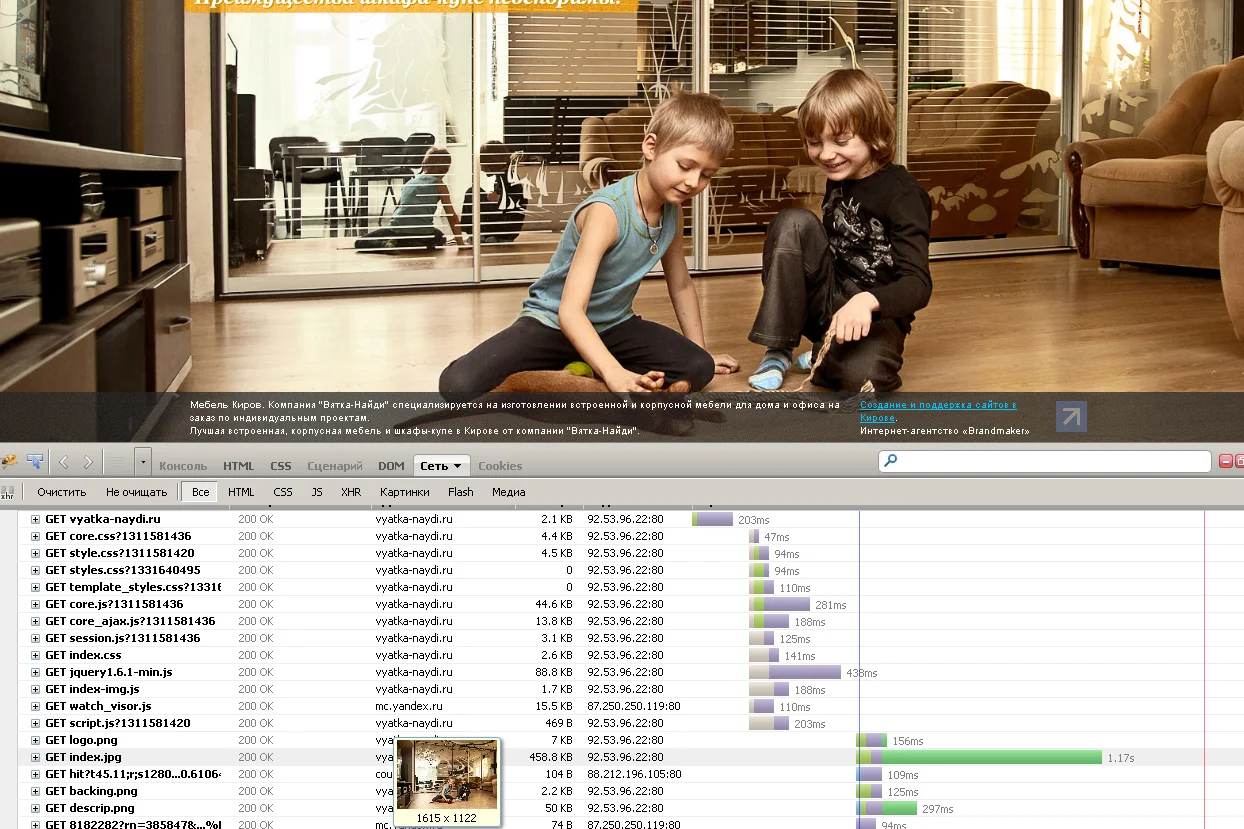The height and width of the screenshot is (829, 1244).
Task: Switch to the HTML panel tab
Action: click(x=239, y=466)
